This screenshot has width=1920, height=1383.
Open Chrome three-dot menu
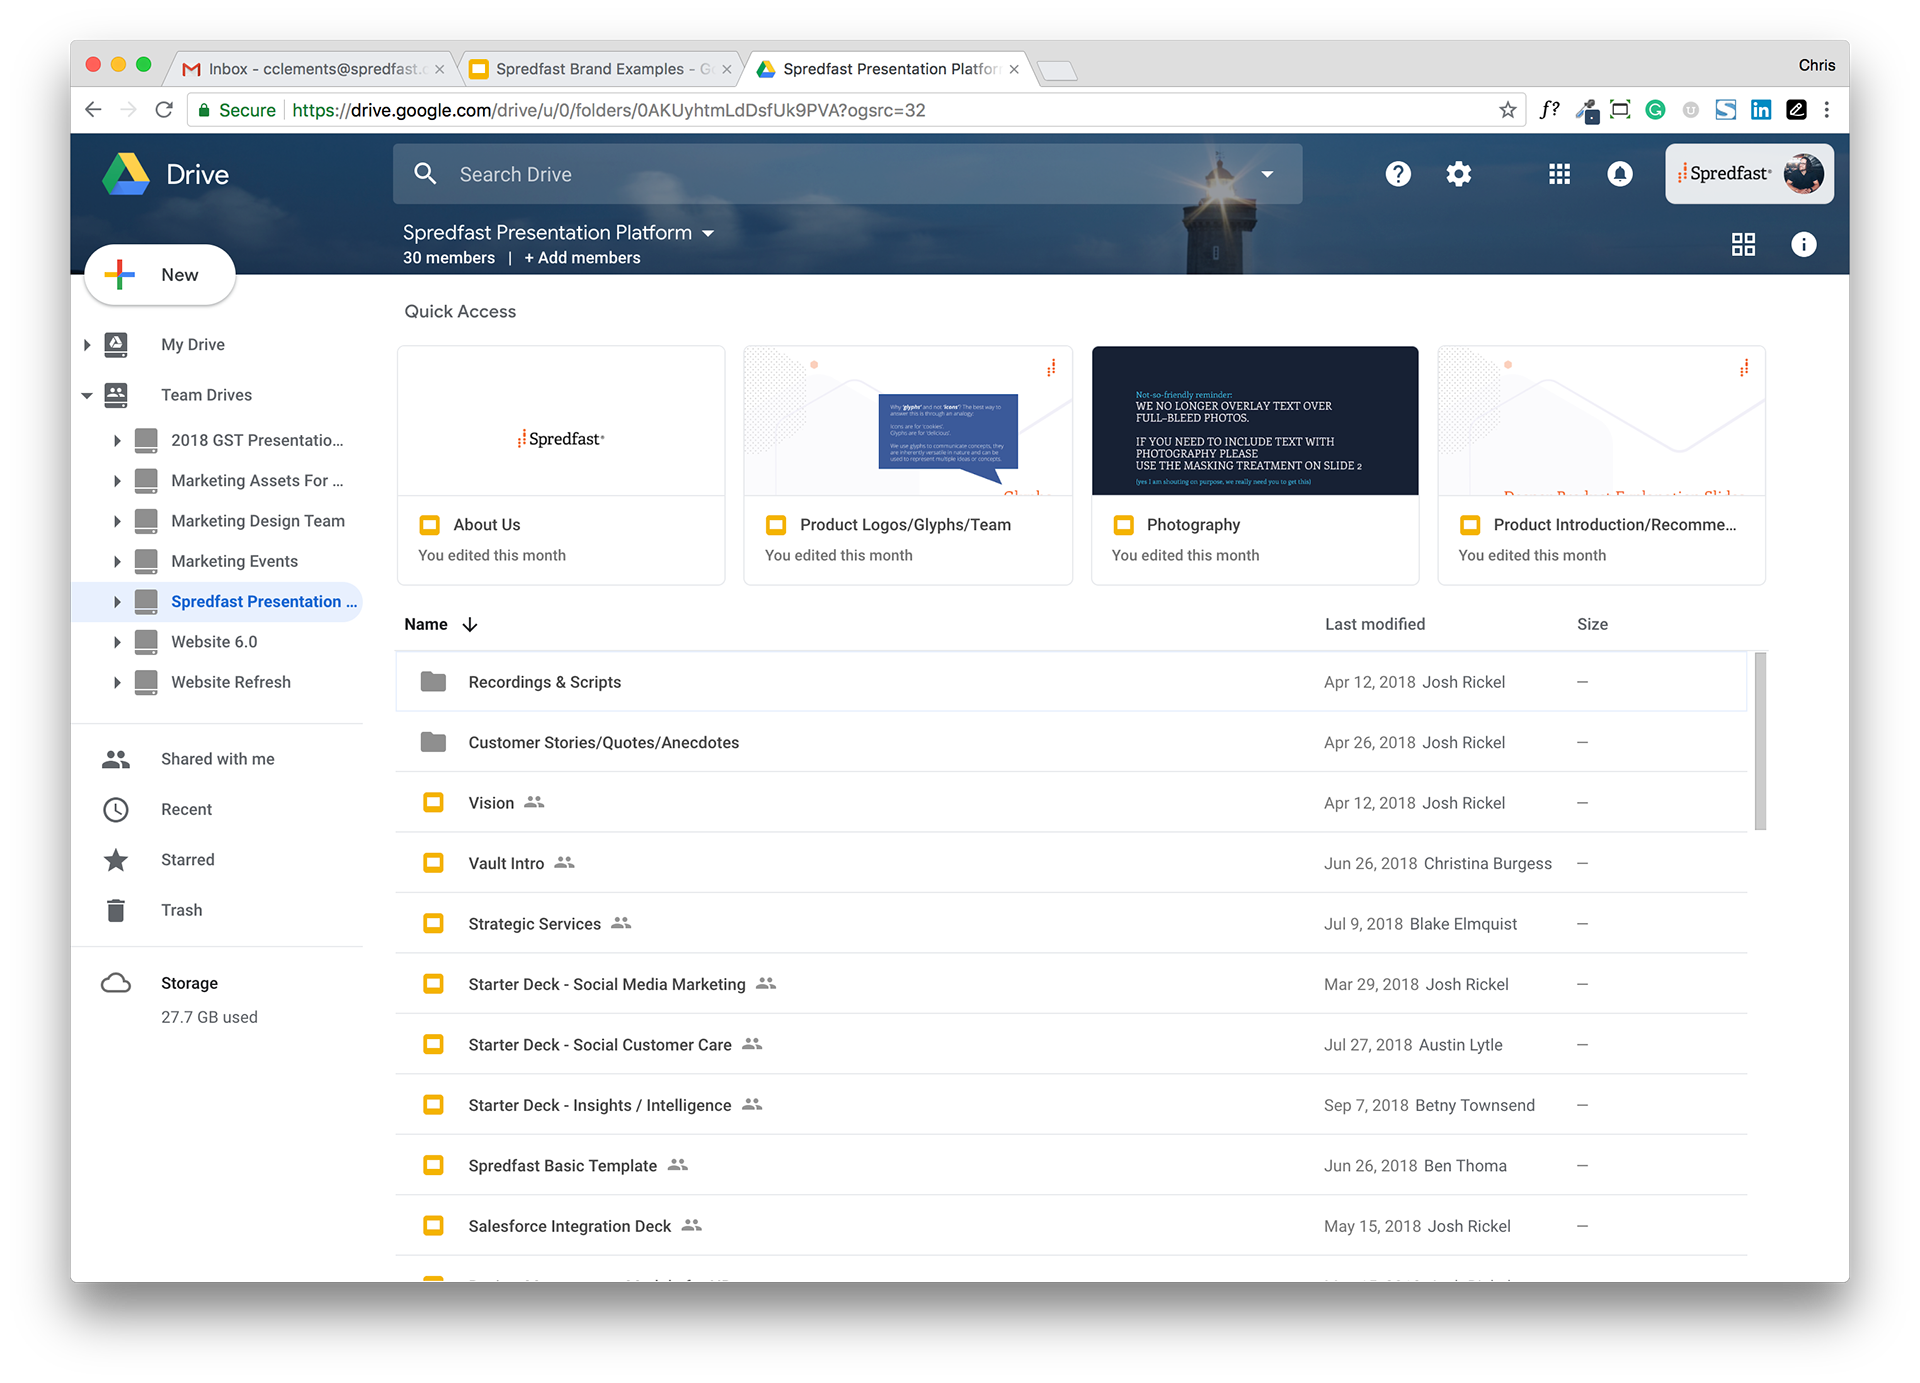[x=1827, y=110]
